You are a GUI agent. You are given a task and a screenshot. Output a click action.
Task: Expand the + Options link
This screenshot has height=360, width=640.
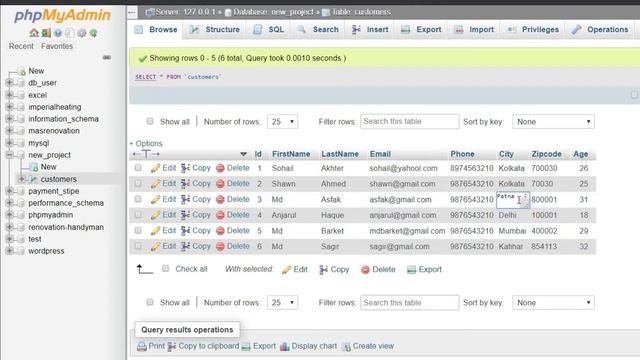146,144
